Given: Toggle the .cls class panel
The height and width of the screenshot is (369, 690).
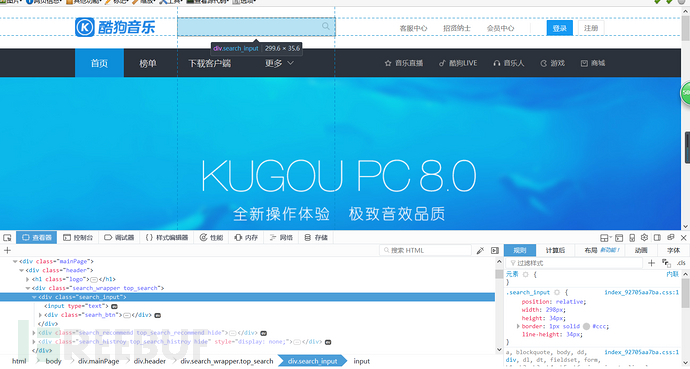Looking at the screenshot, I should [x=681, y=263].
